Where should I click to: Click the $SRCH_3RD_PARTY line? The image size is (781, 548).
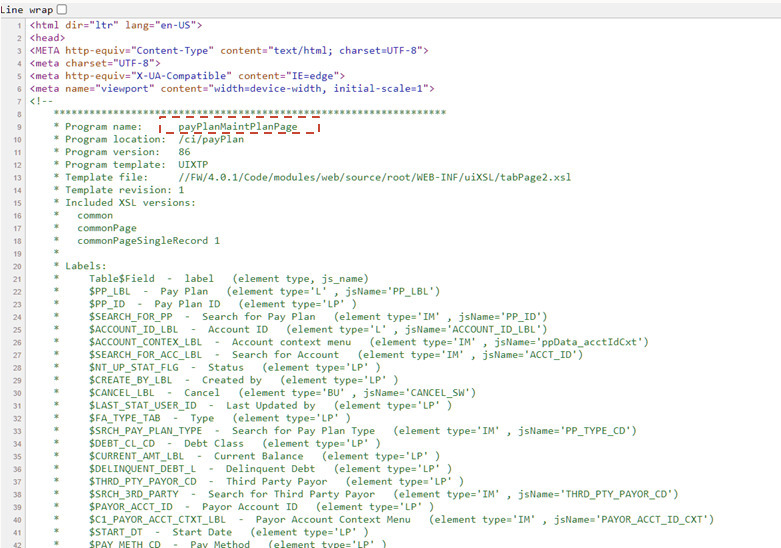pos(384,495)
